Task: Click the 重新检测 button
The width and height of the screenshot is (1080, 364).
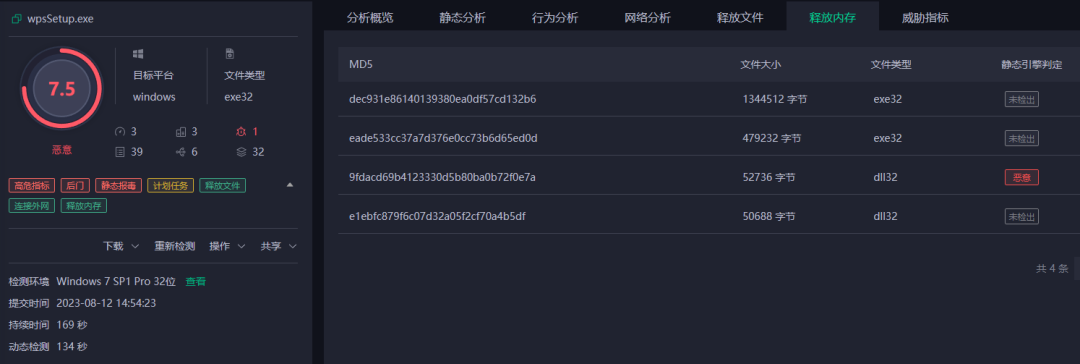Action: coord(174,246)
